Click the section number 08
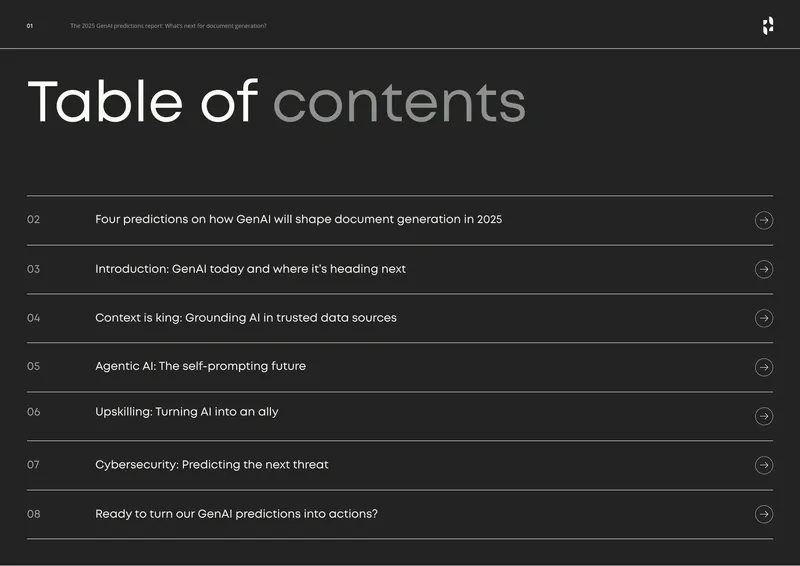Image resolution: width=800 pixels, height=566 pixels. (x=33, y=513)
